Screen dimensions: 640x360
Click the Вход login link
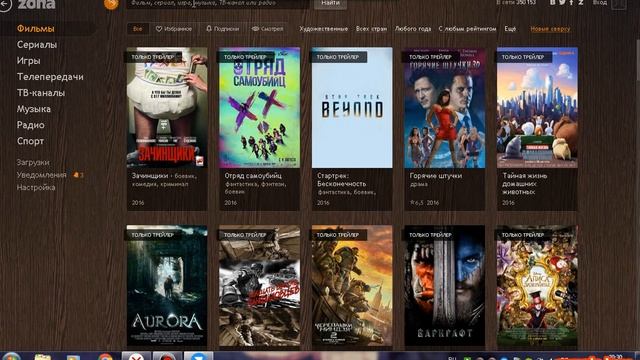600,2
